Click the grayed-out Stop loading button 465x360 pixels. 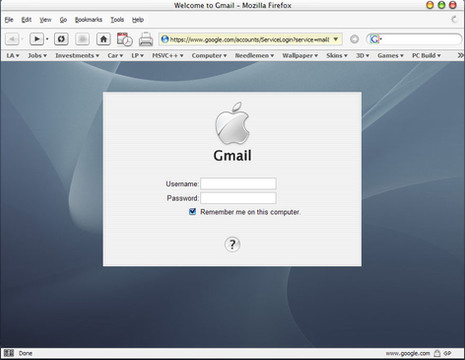click(x=82, y=39)
